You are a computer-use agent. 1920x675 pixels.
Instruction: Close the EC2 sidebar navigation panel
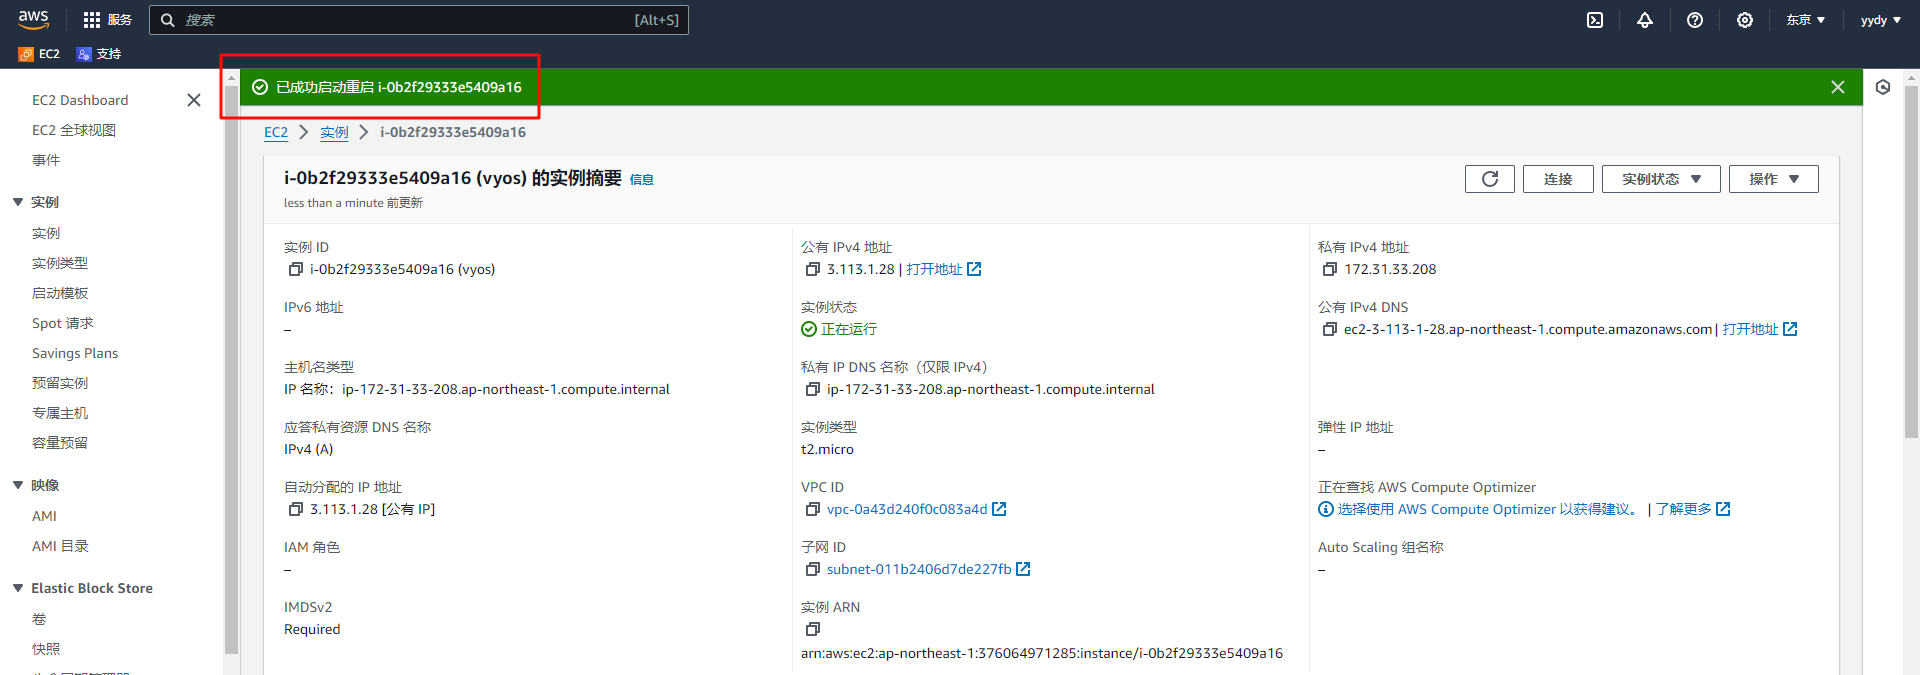(194, 100)
